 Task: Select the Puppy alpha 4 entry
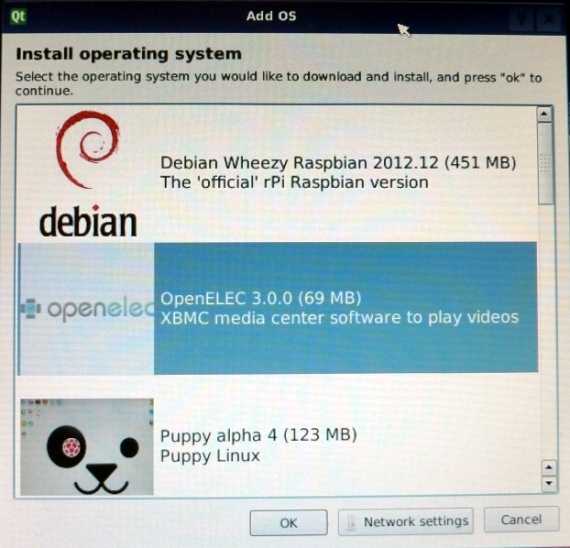(x=277, y=446)
